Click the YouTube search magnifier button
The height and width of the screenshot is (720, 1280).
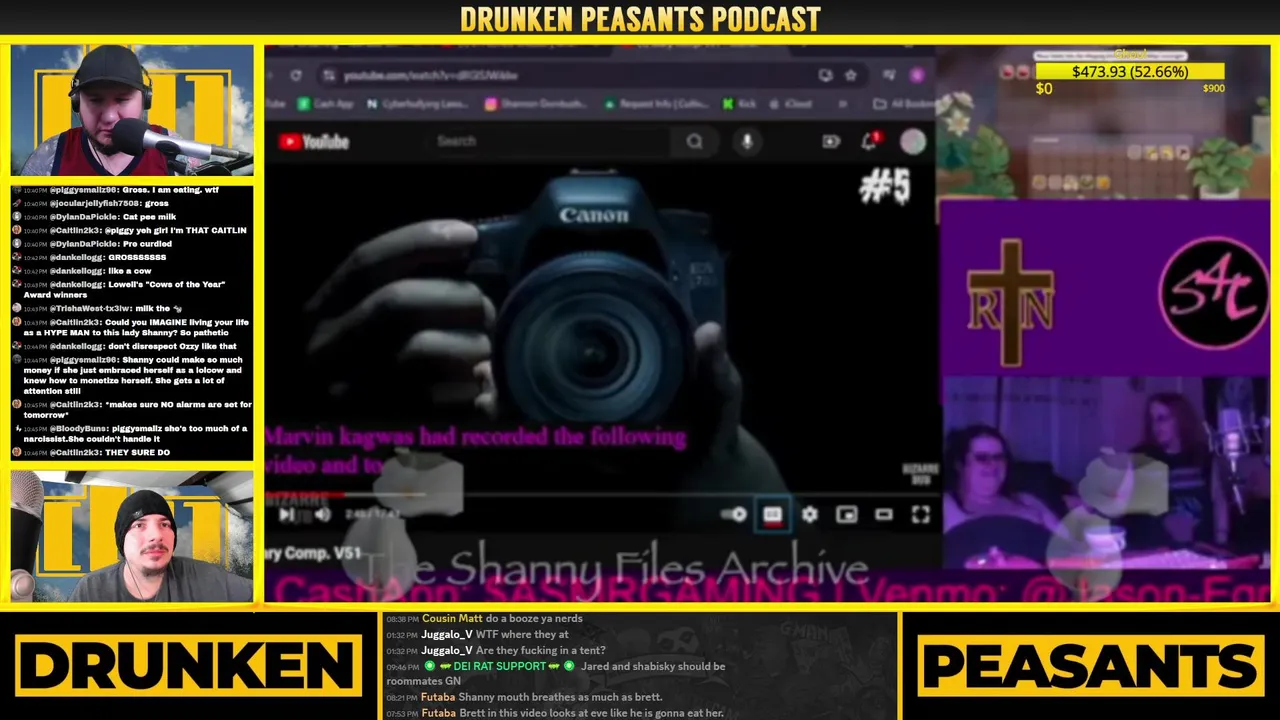(694, 142)
